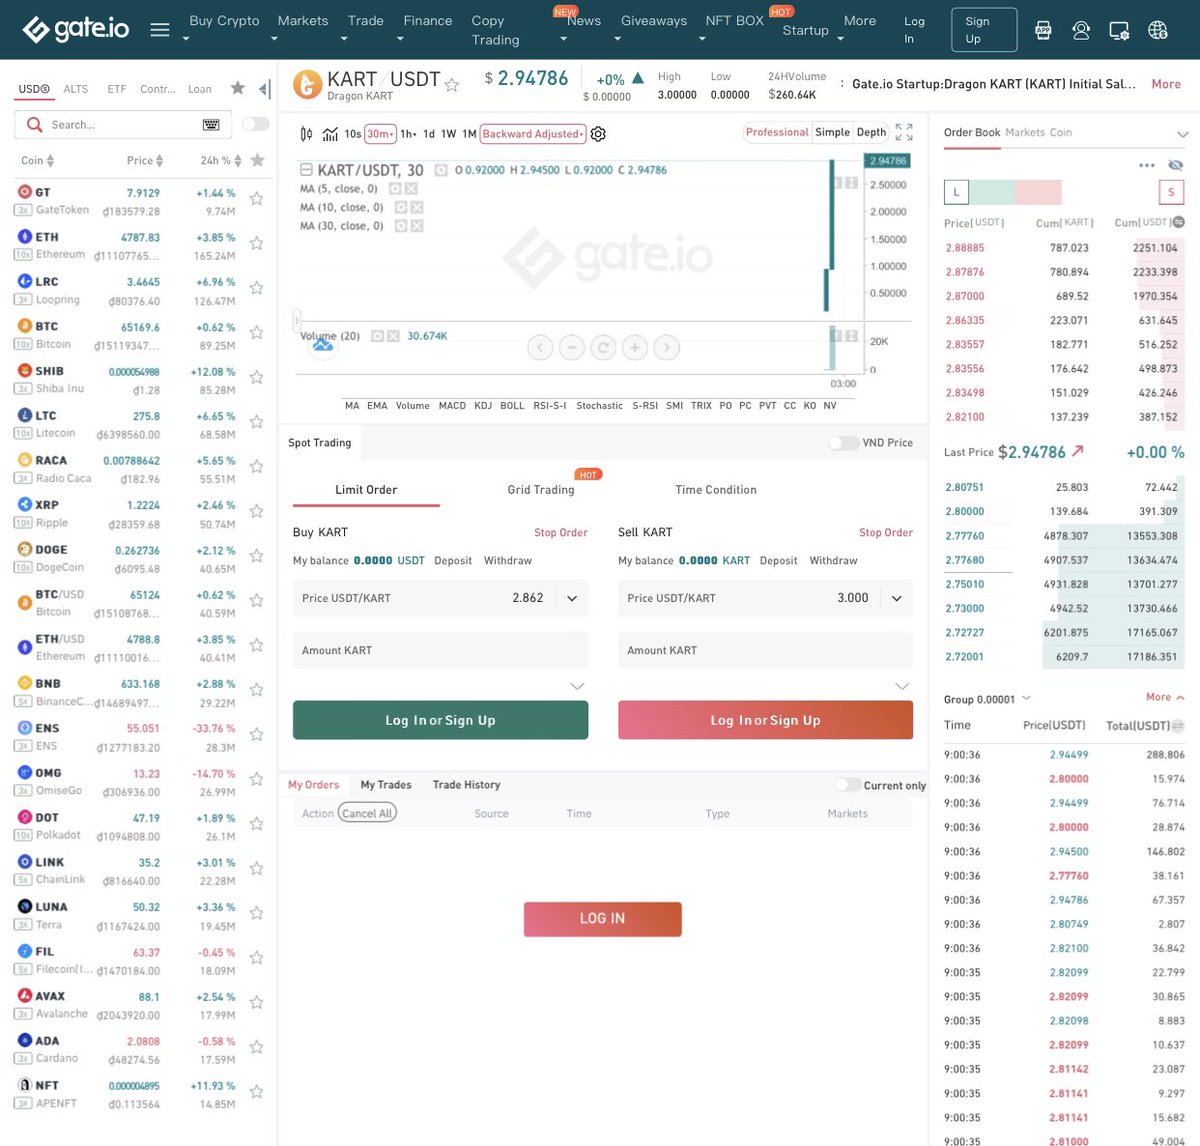The height and width of the screenshot is (1146, 1200).
Task: Select the L order book mode
Action: [x=956, y=192]
